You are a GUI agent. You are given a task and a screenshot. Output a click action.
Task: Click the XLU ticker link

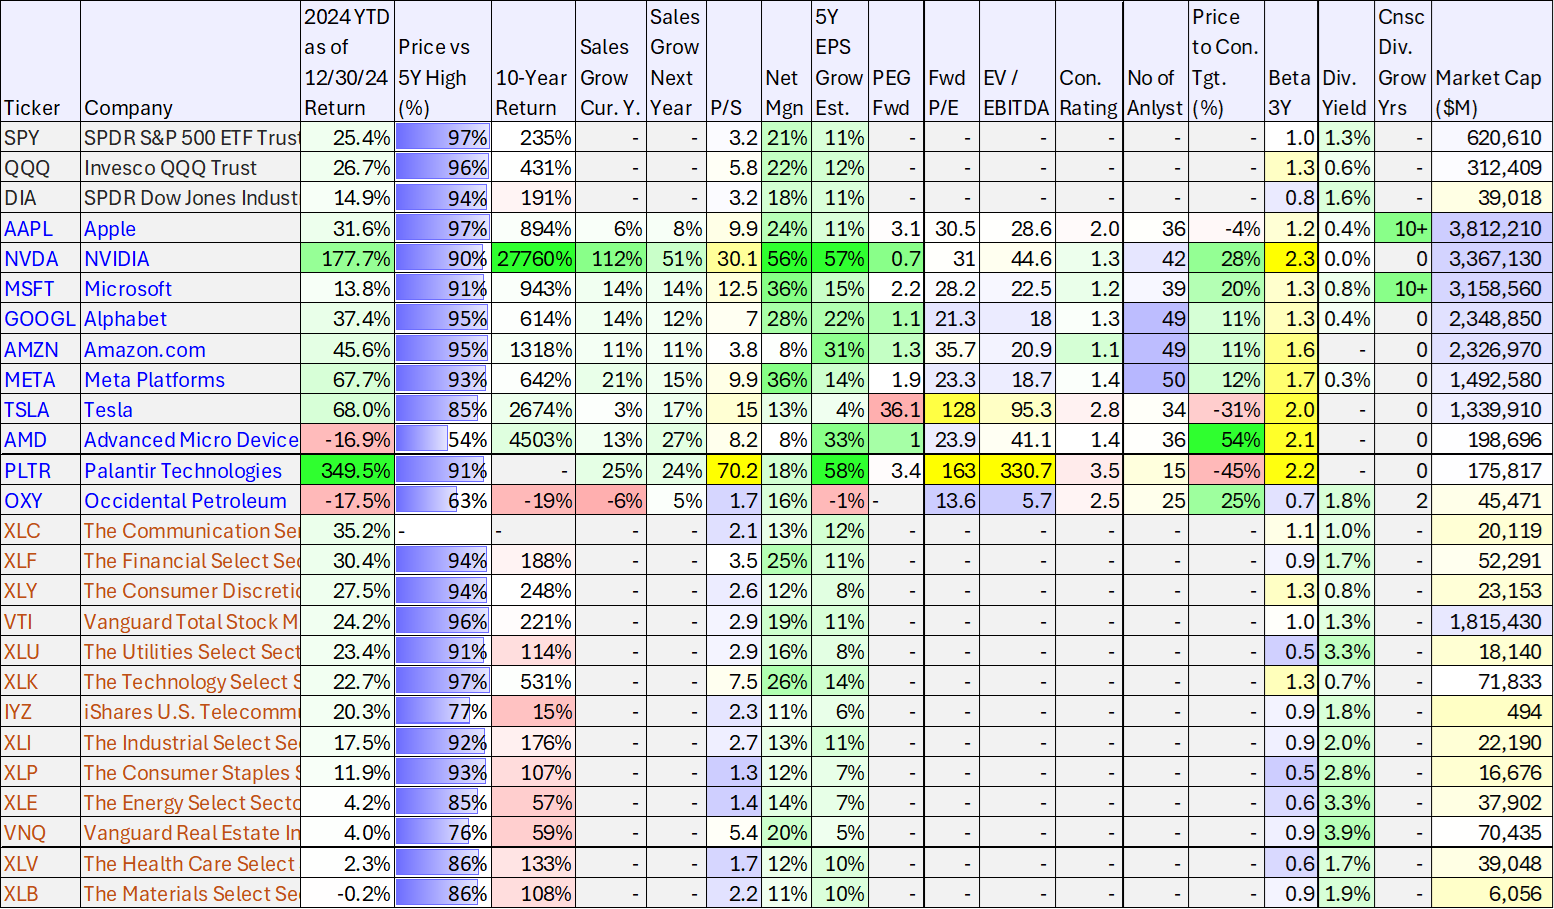[22, 652]
